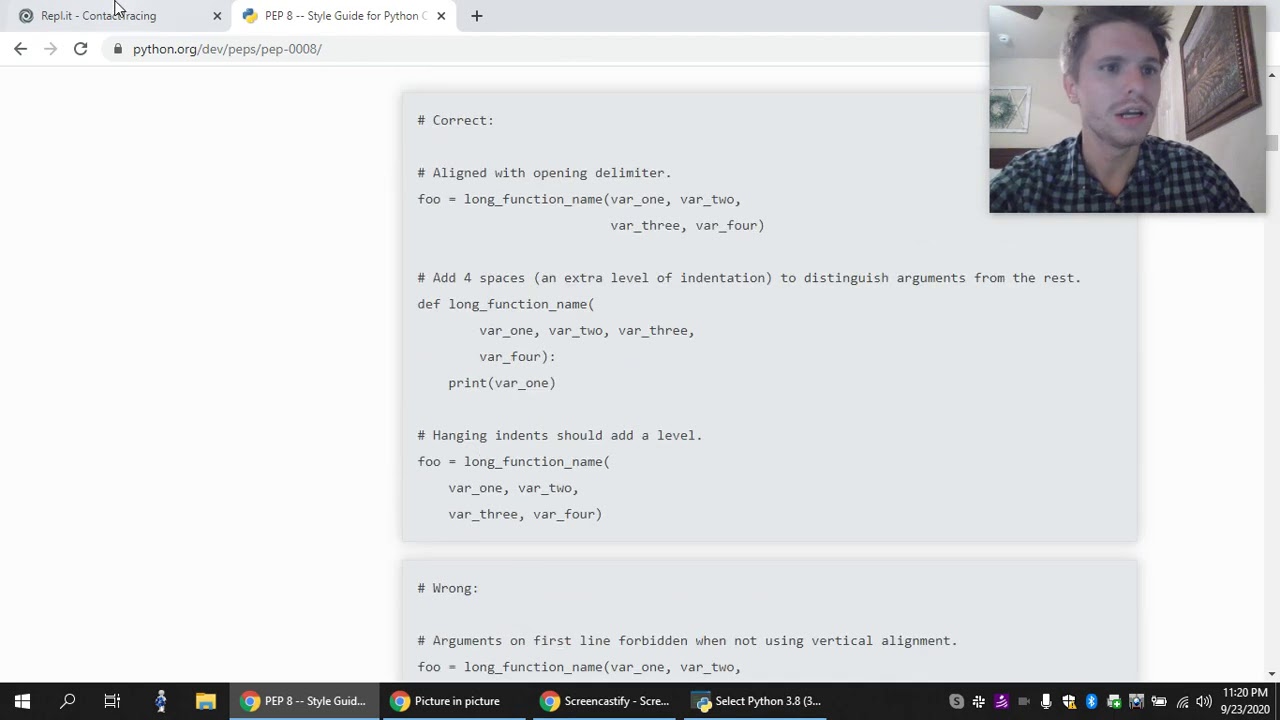
Task: Click the python.org address bar URL
Action: point(227,49)
